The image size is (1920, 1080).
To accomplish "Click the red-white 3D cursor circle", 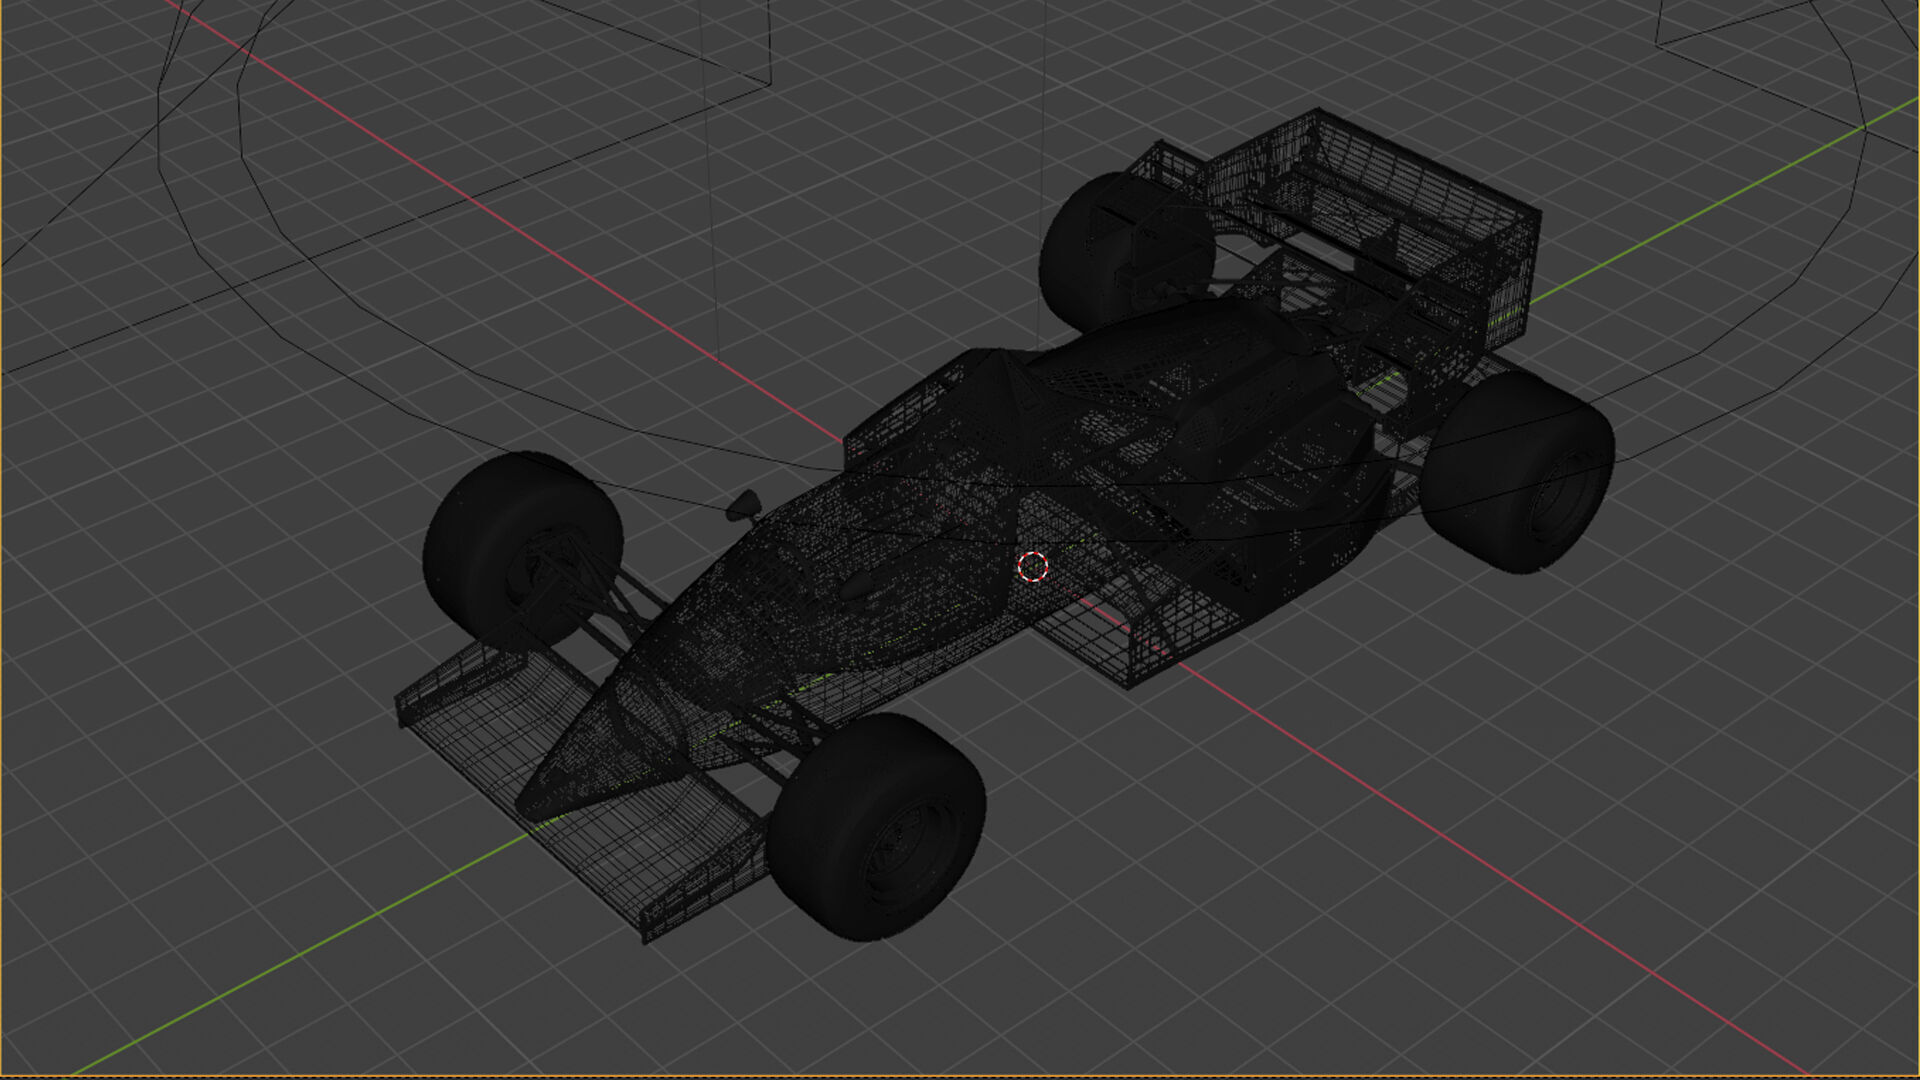I will (1032, 567).
